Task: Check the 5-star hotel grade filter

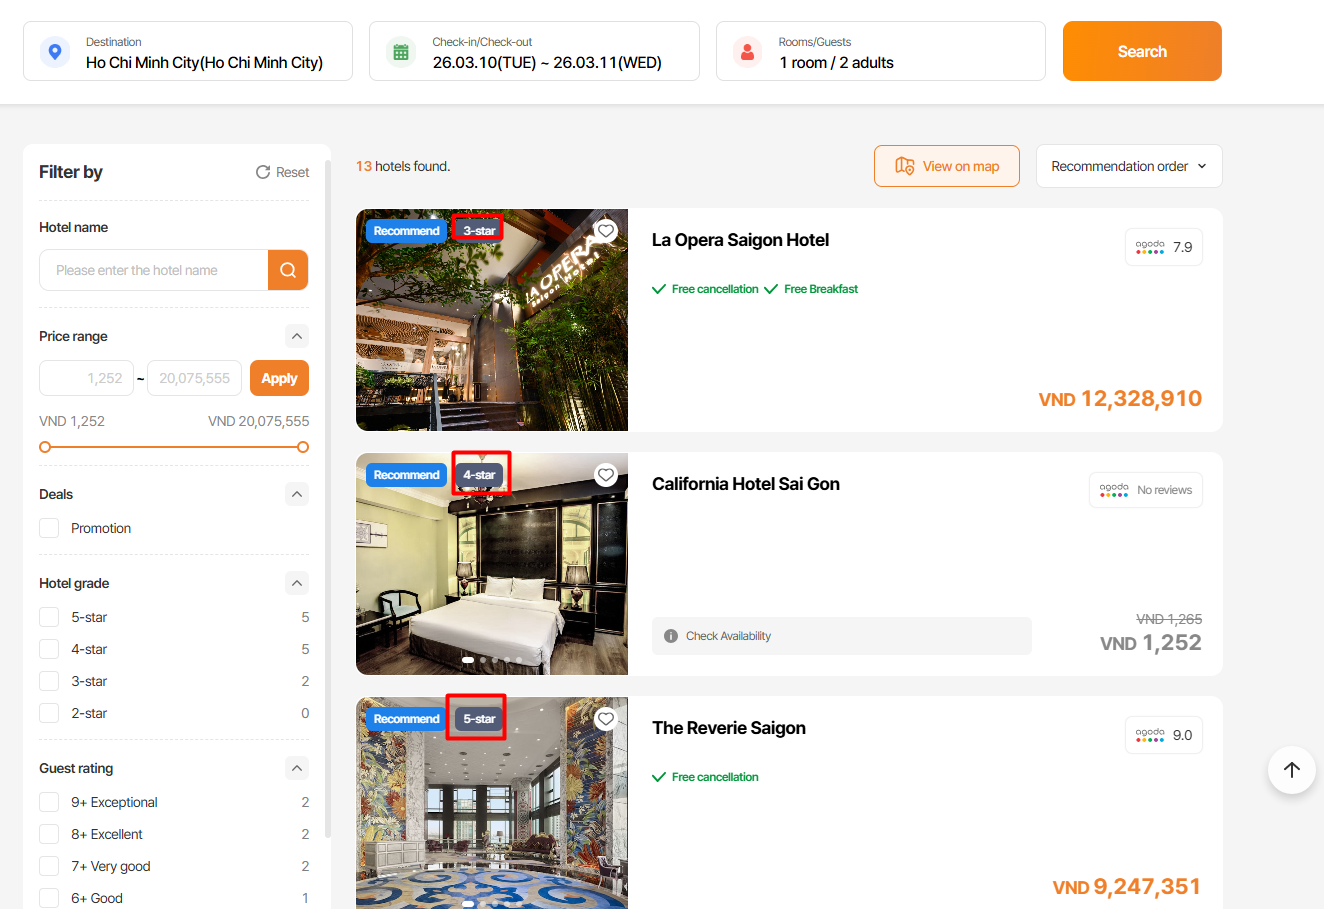Action: [49, 617]
